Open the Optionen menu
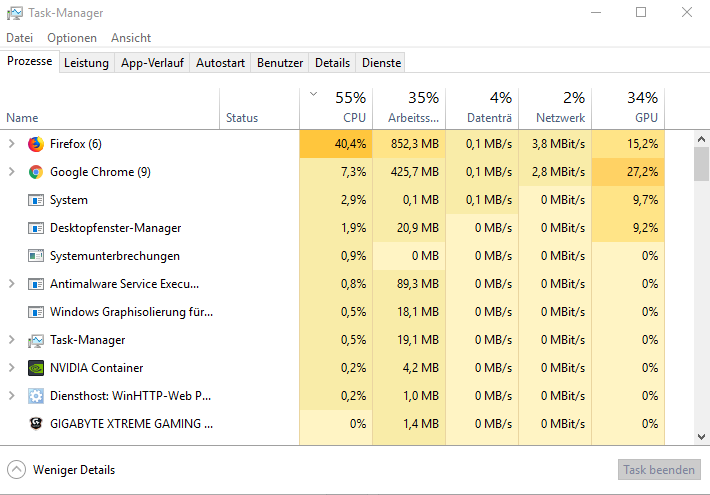Screen dimensions: 710x495 click(72, 38)
